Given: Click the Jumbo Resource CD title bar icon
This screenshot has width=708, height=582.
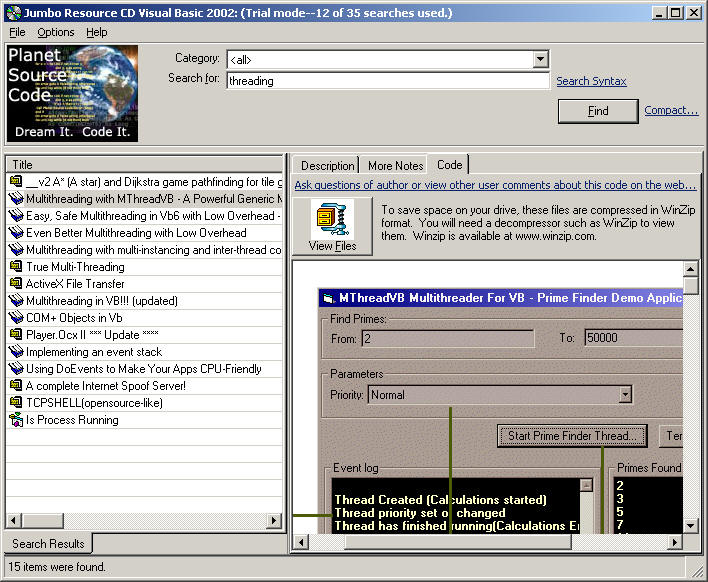Looking at the screenshot, I should coord(14,13).
